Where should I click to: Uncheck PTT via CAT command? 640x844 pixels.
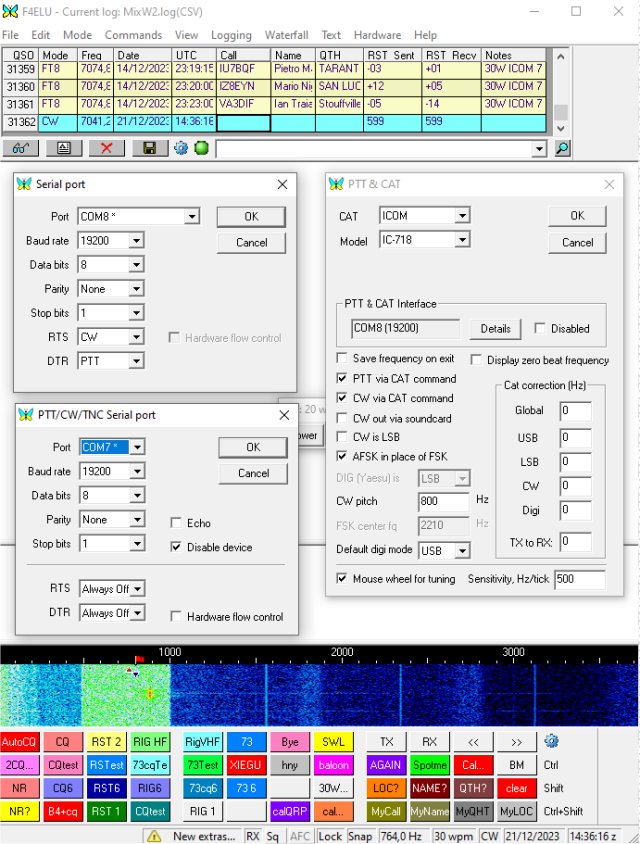[343, 379]
